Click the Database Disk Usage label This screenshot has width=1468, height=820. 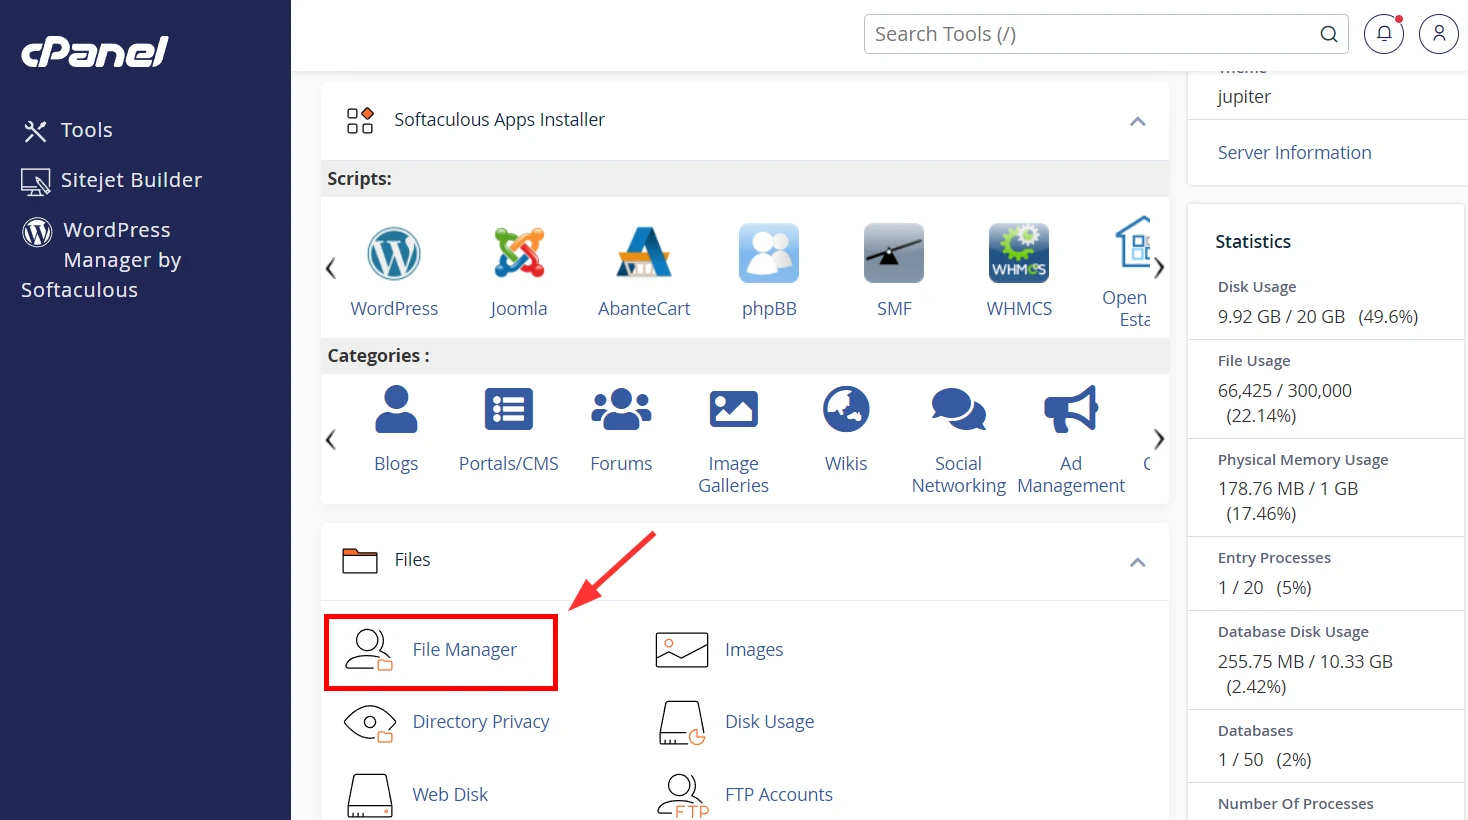point(1293,632)
